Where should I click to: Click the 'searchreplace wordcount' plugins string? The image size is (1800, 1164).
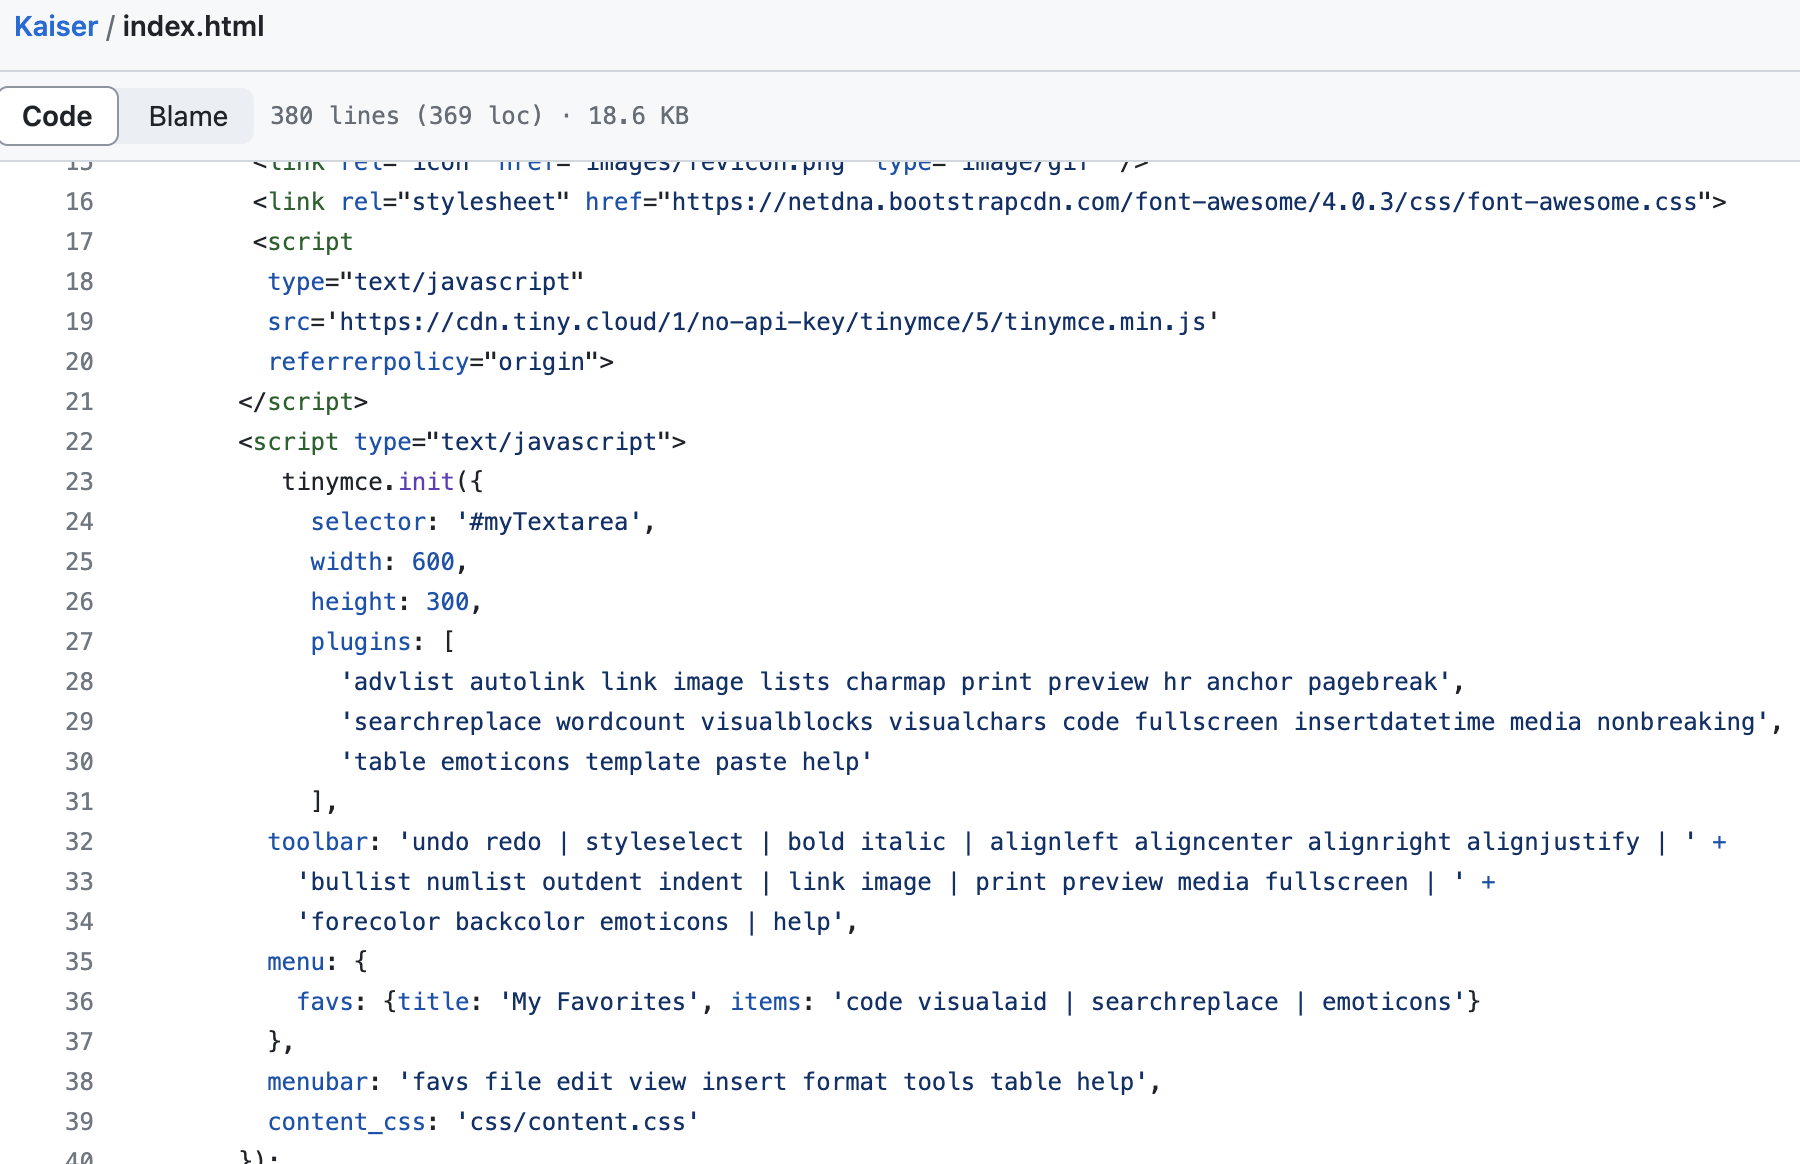pos(1055,722)
